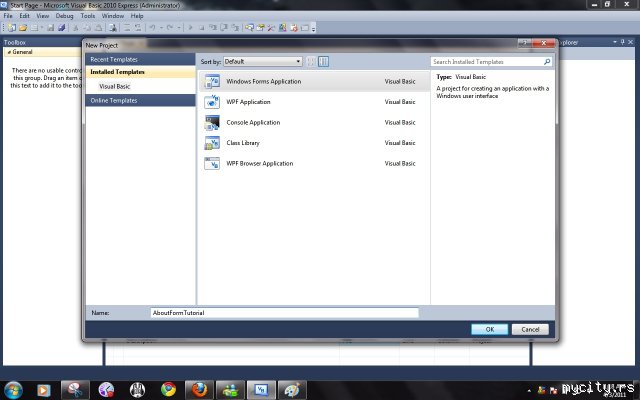This screenshot has width=640, height=400.
Task: Open the Paint palette taskbar icon
Action: [x=292, y=390]
